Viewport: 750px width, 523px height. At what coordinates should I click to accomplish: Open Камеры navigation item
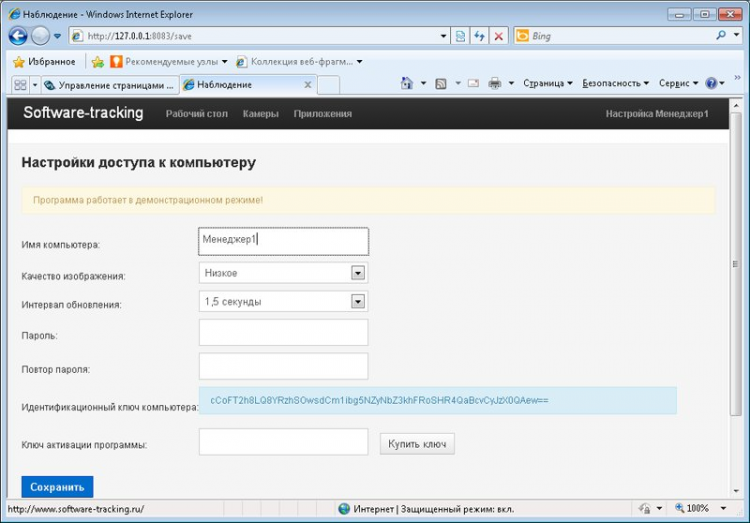click(261, 114)
